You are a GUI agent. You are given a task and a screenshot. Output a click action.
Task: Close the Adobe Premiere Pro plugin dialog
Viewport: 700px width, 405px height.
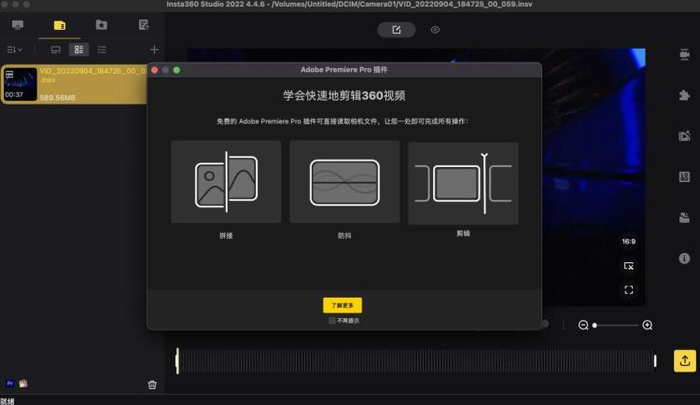pos(154,70)
